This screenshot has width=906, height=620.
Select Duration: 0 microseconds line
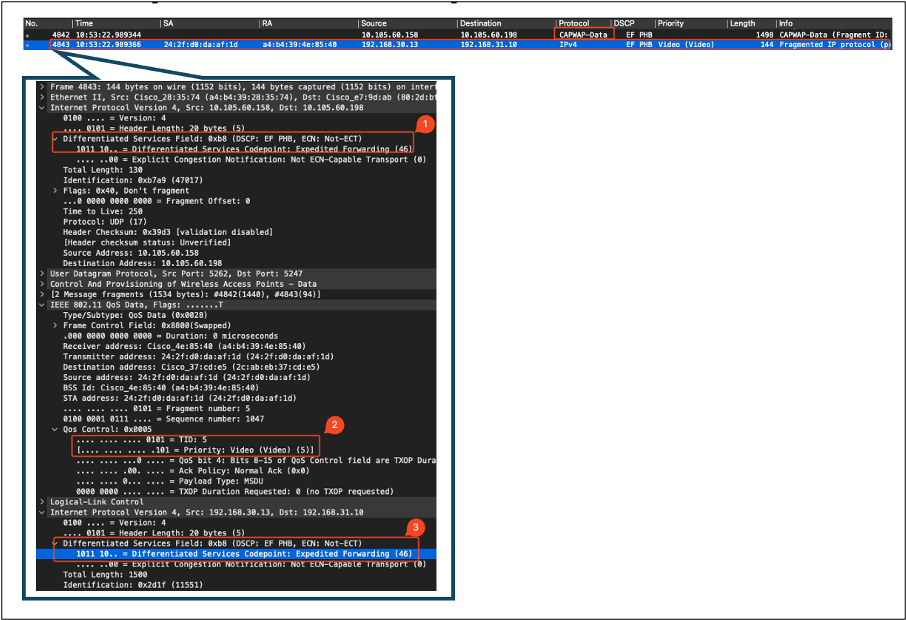170,336
